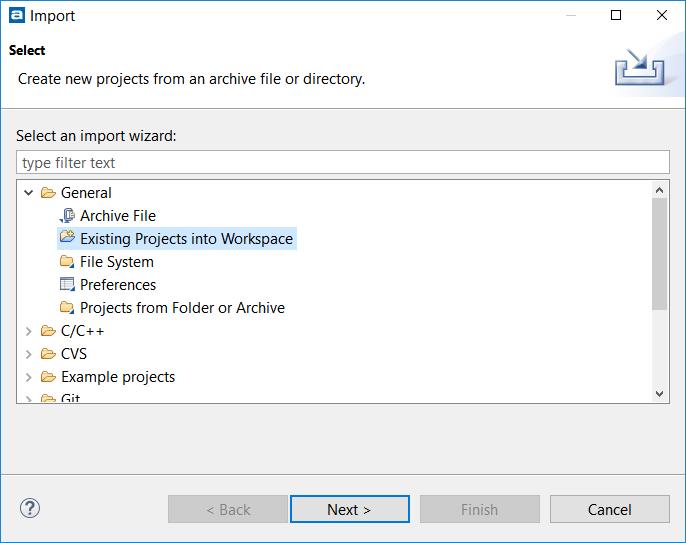Click the CVS folder icon

point(48,354)
